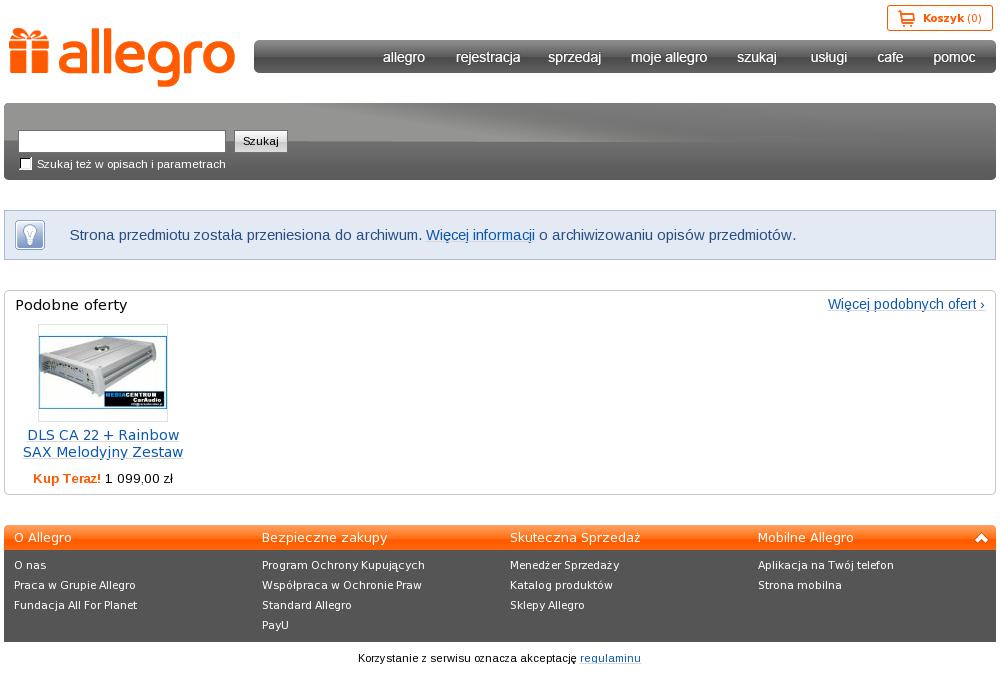Viewport: 1000px width, 678px height.
Task: Open the usługi menu item
Action: 828,57
